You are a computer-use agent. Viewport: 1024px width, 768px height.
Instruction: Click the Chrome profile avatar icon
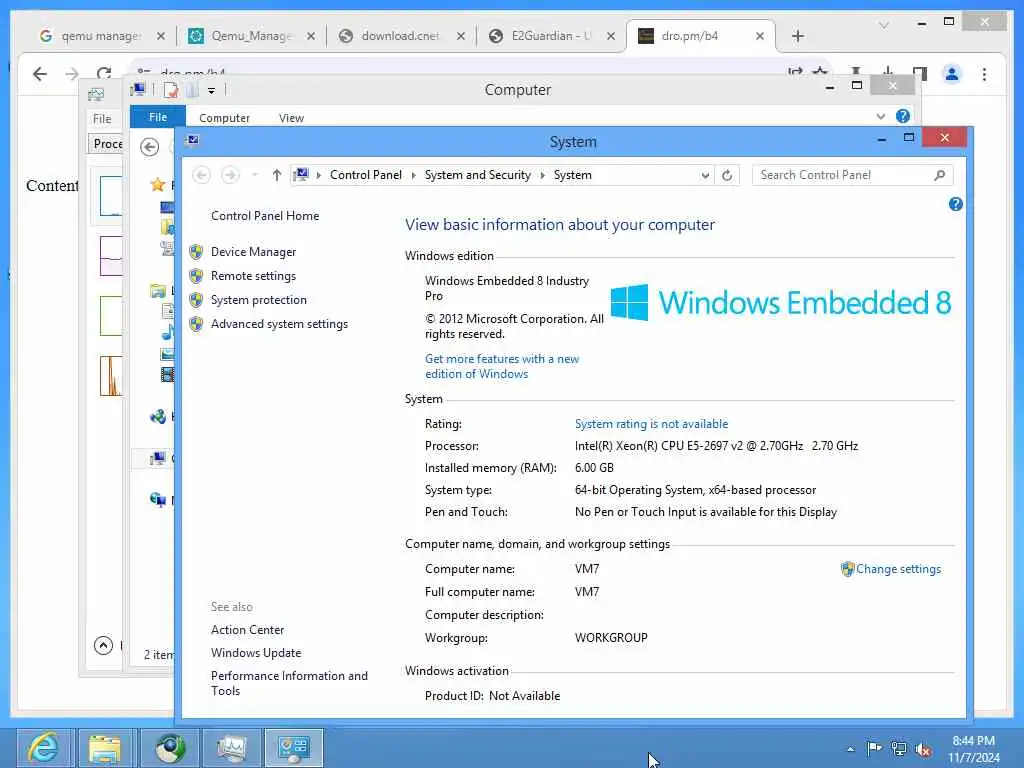coord(952,74)
